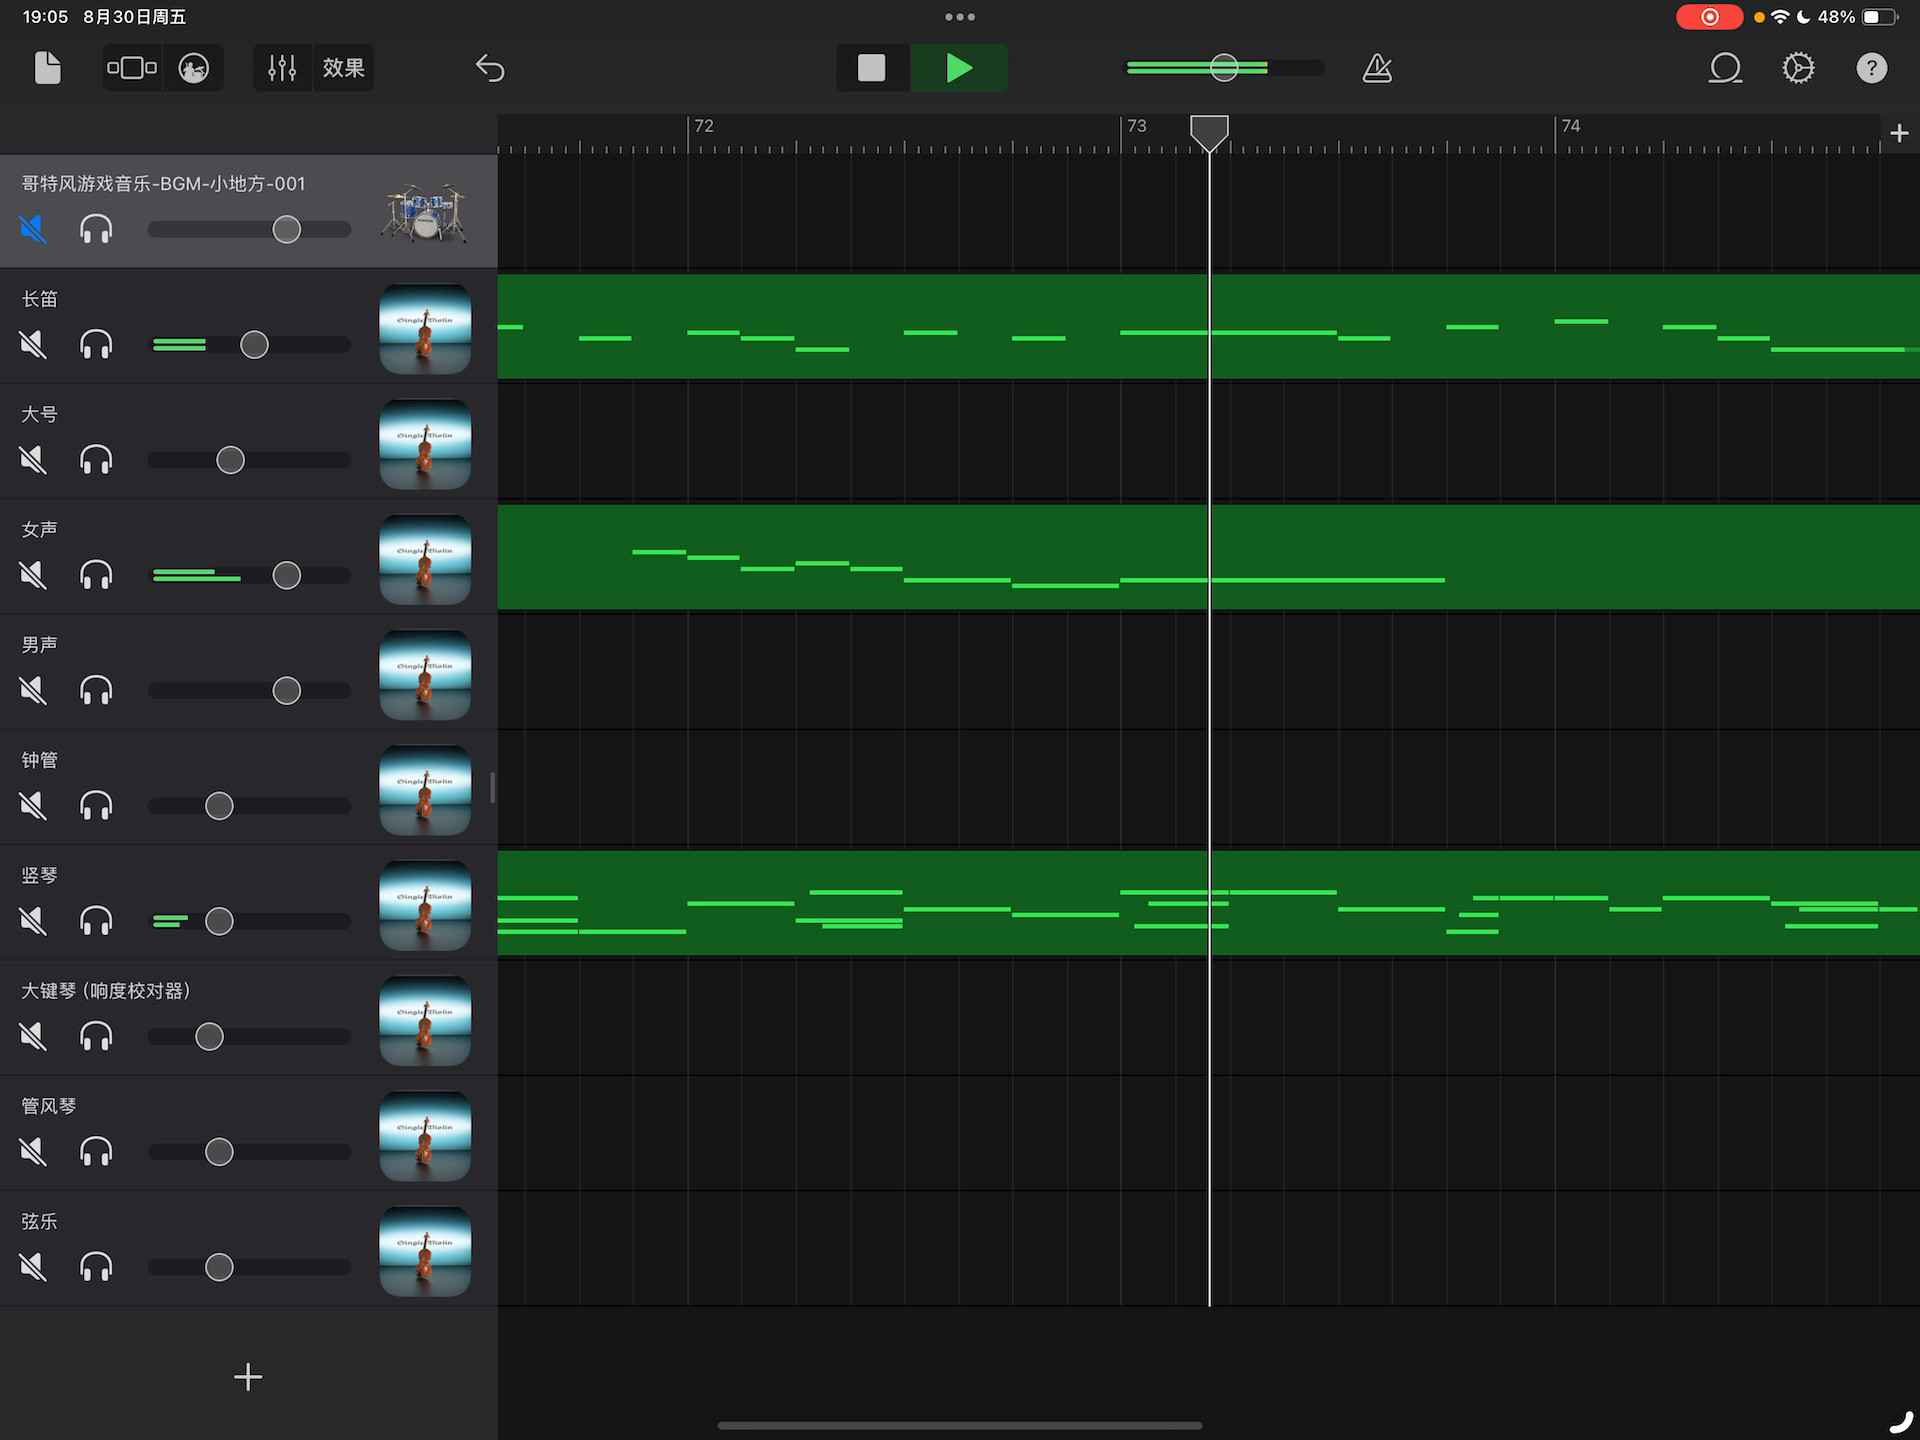Stop playback
Image resolution: width=1920 pixels, height=1440 pixels.
(872, 68)
